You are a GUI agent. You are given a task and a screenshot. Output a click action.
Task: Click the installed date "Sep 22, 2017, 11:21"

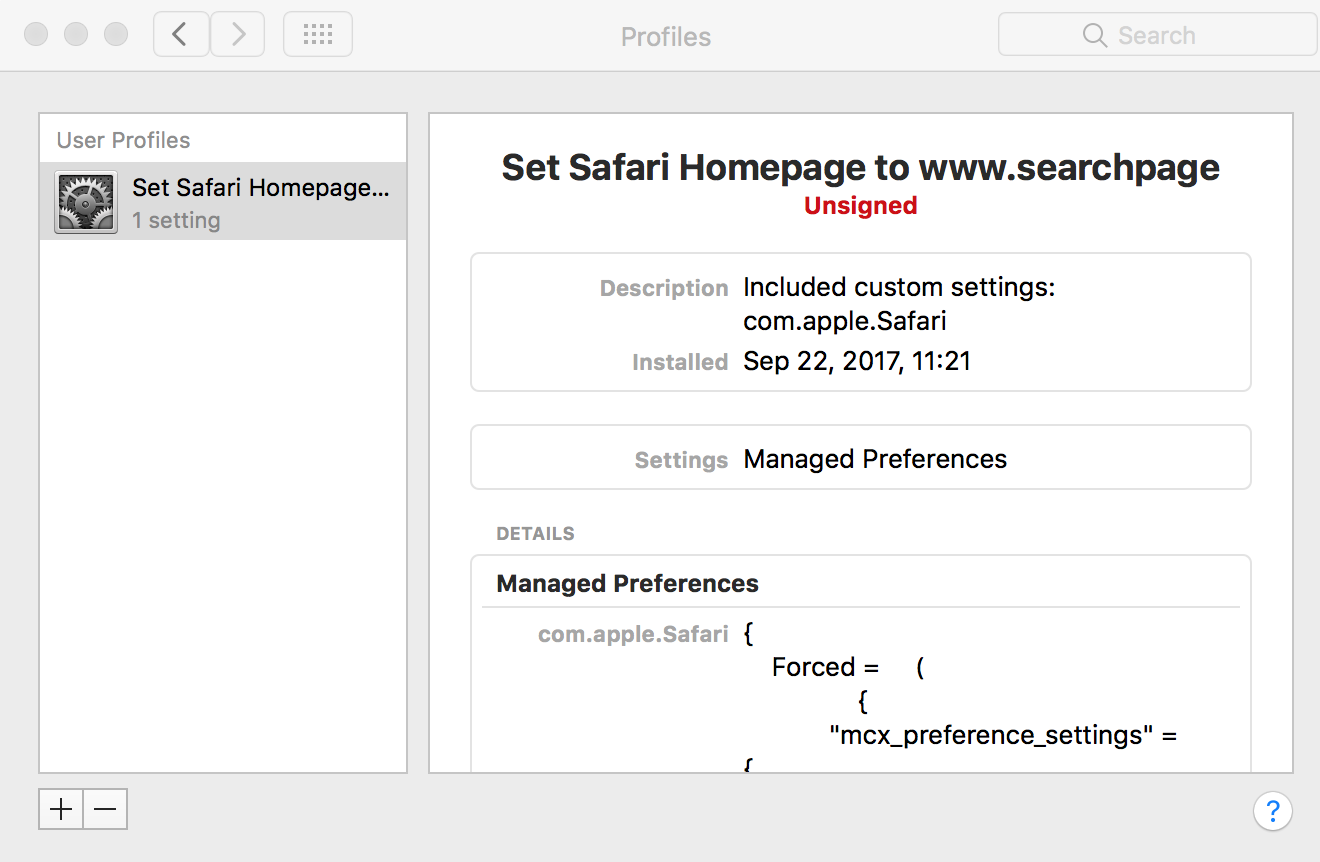pyautogui.click(x=857, y=361)
